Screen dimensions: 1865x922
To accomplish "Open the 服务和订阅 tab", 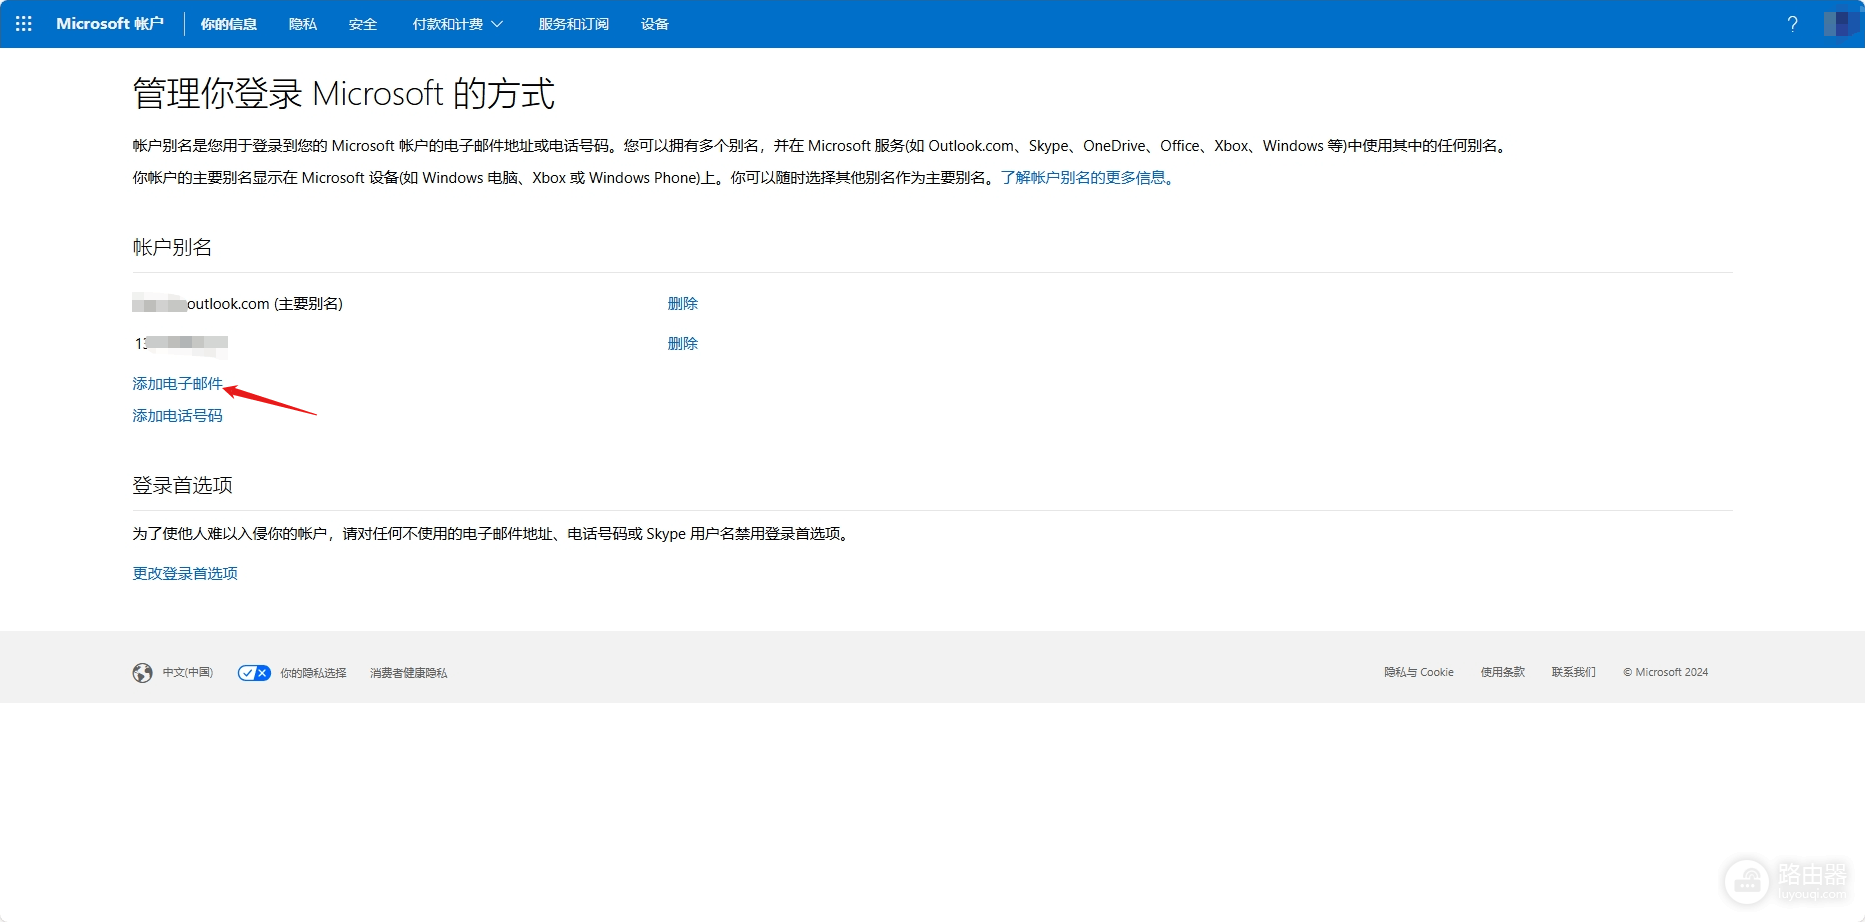I will point(574,24).
